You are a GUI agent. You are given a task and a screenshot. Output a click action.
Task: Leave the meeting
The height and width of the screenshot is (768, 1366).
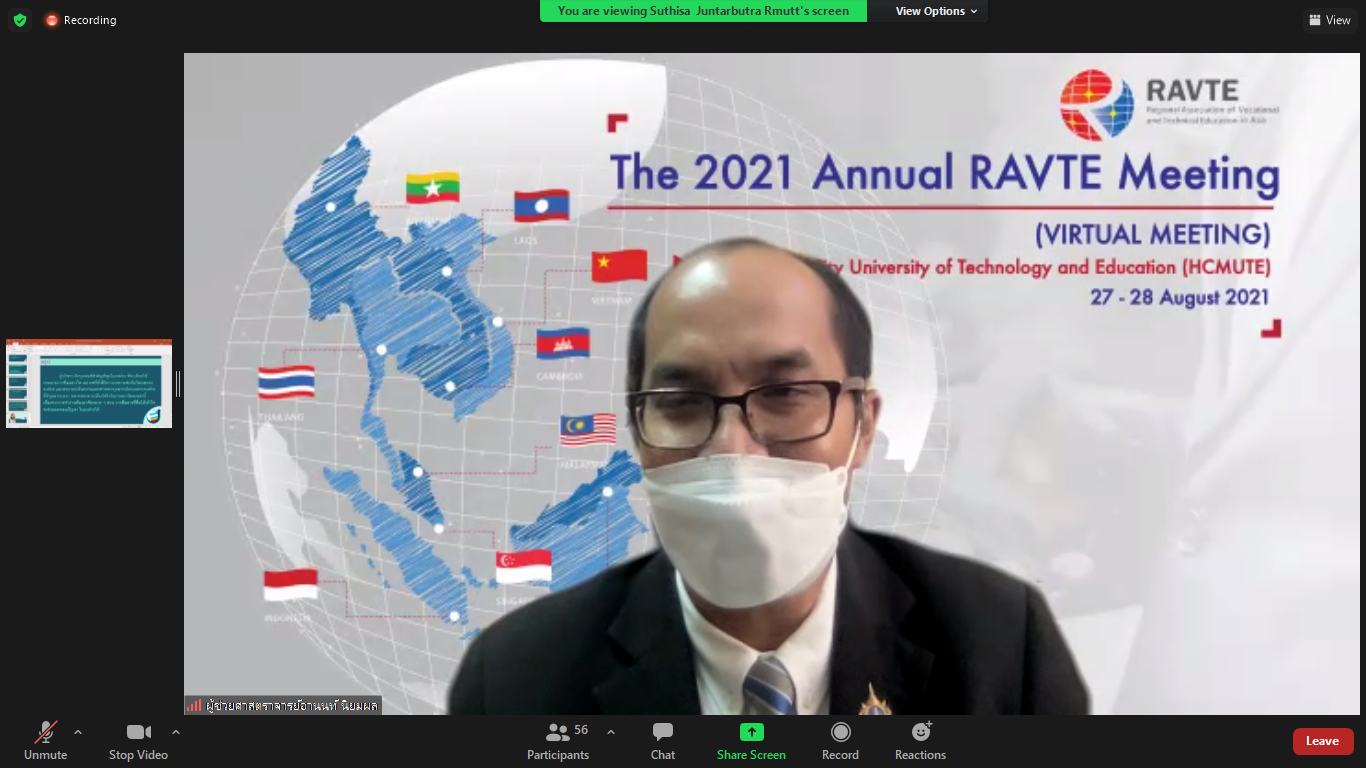(x=1323, y=741)
